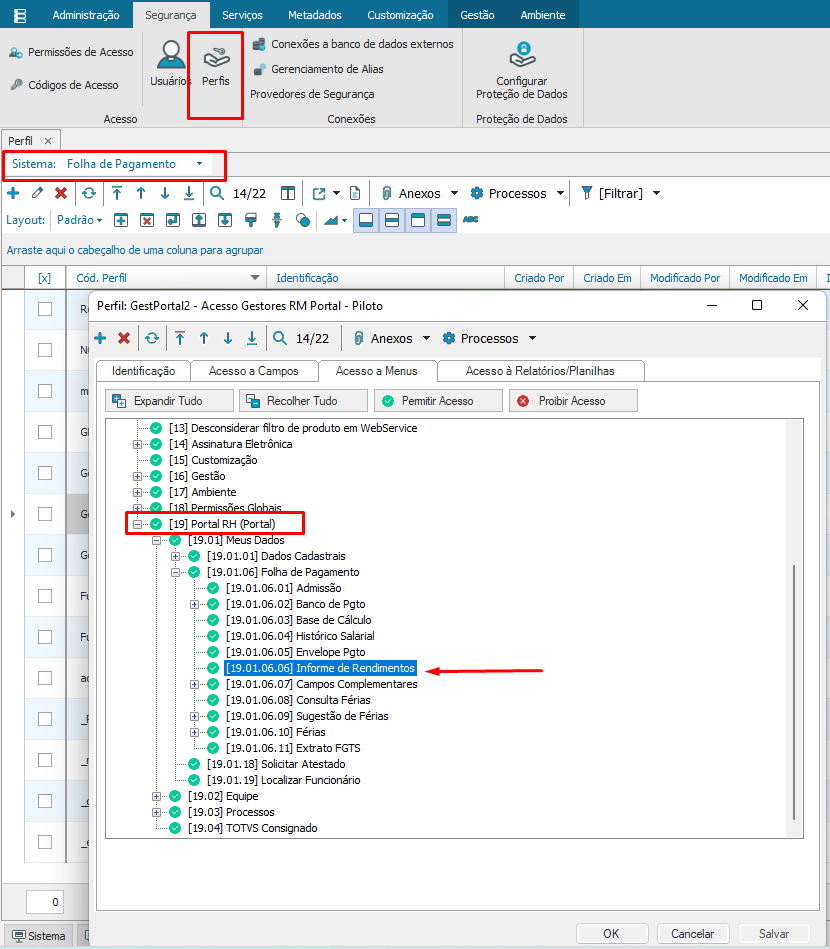
Task: Click the chart icon in layout toolbar
Action: coord(331,220)
